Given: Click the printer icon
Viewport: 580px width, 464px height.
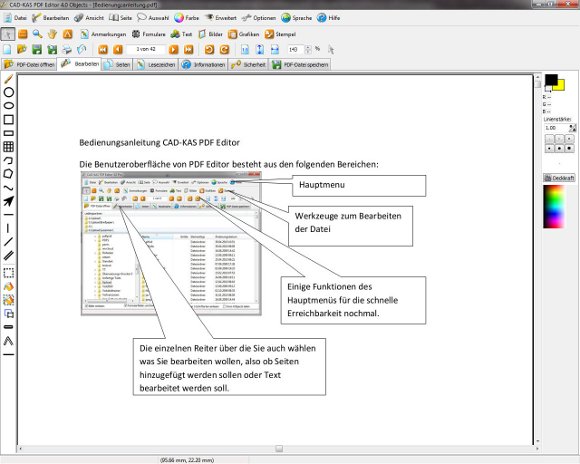Looking at the screenshot, I should click(67, 49).
